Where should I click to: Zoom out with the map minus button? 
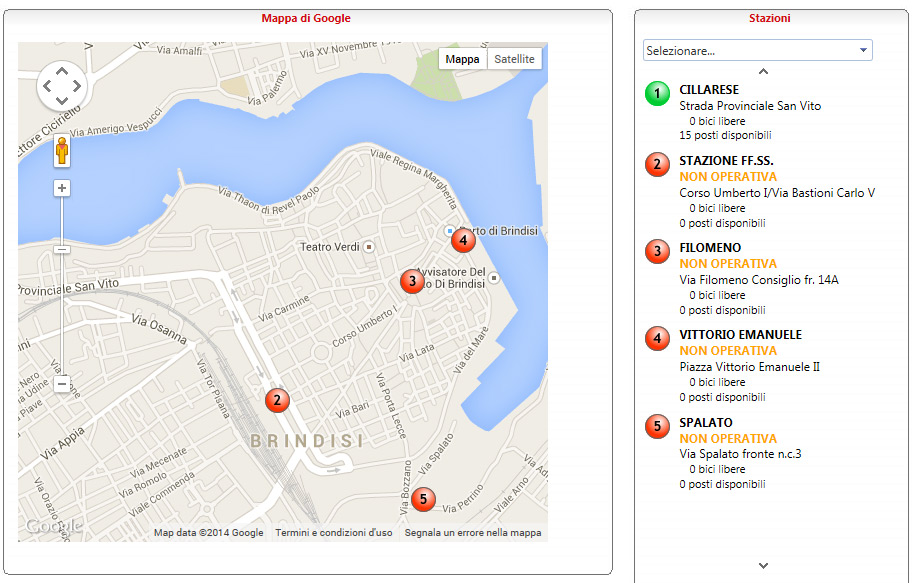(x=62, y=384)
